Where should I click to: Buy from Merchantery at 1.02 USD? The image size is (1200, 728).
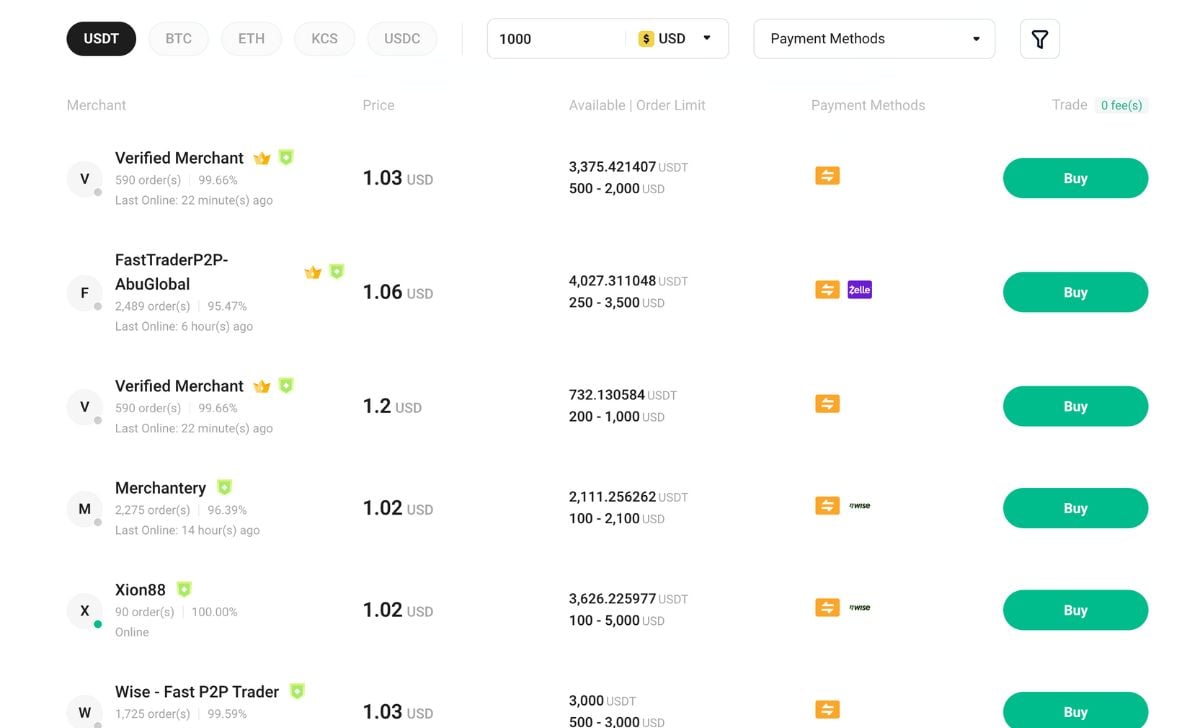(x=1075, y=508)
